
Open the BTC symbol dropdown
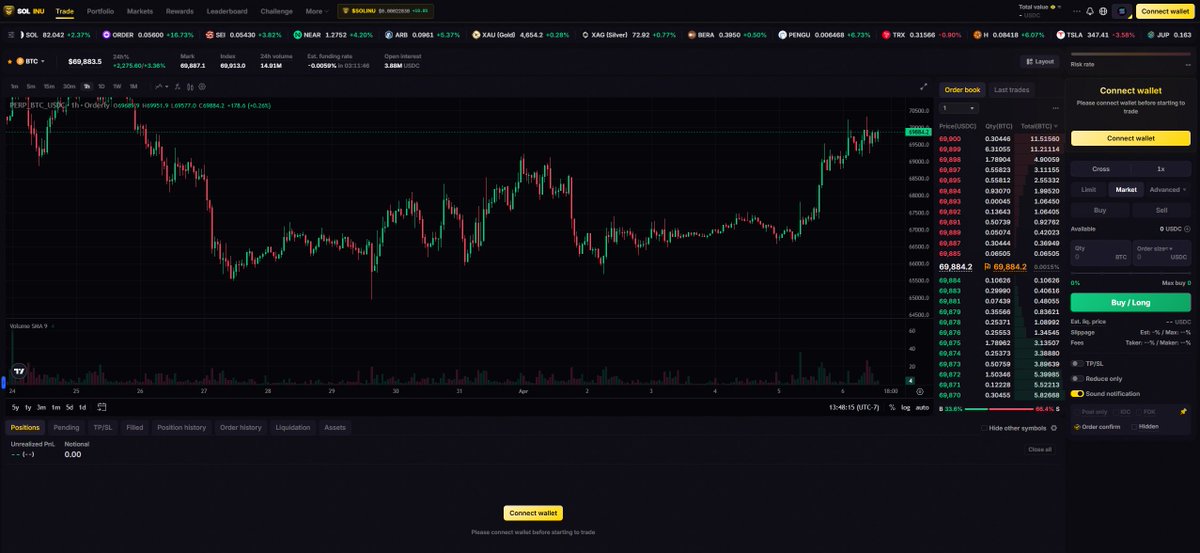pyautogui.click(x=30, y=61)
